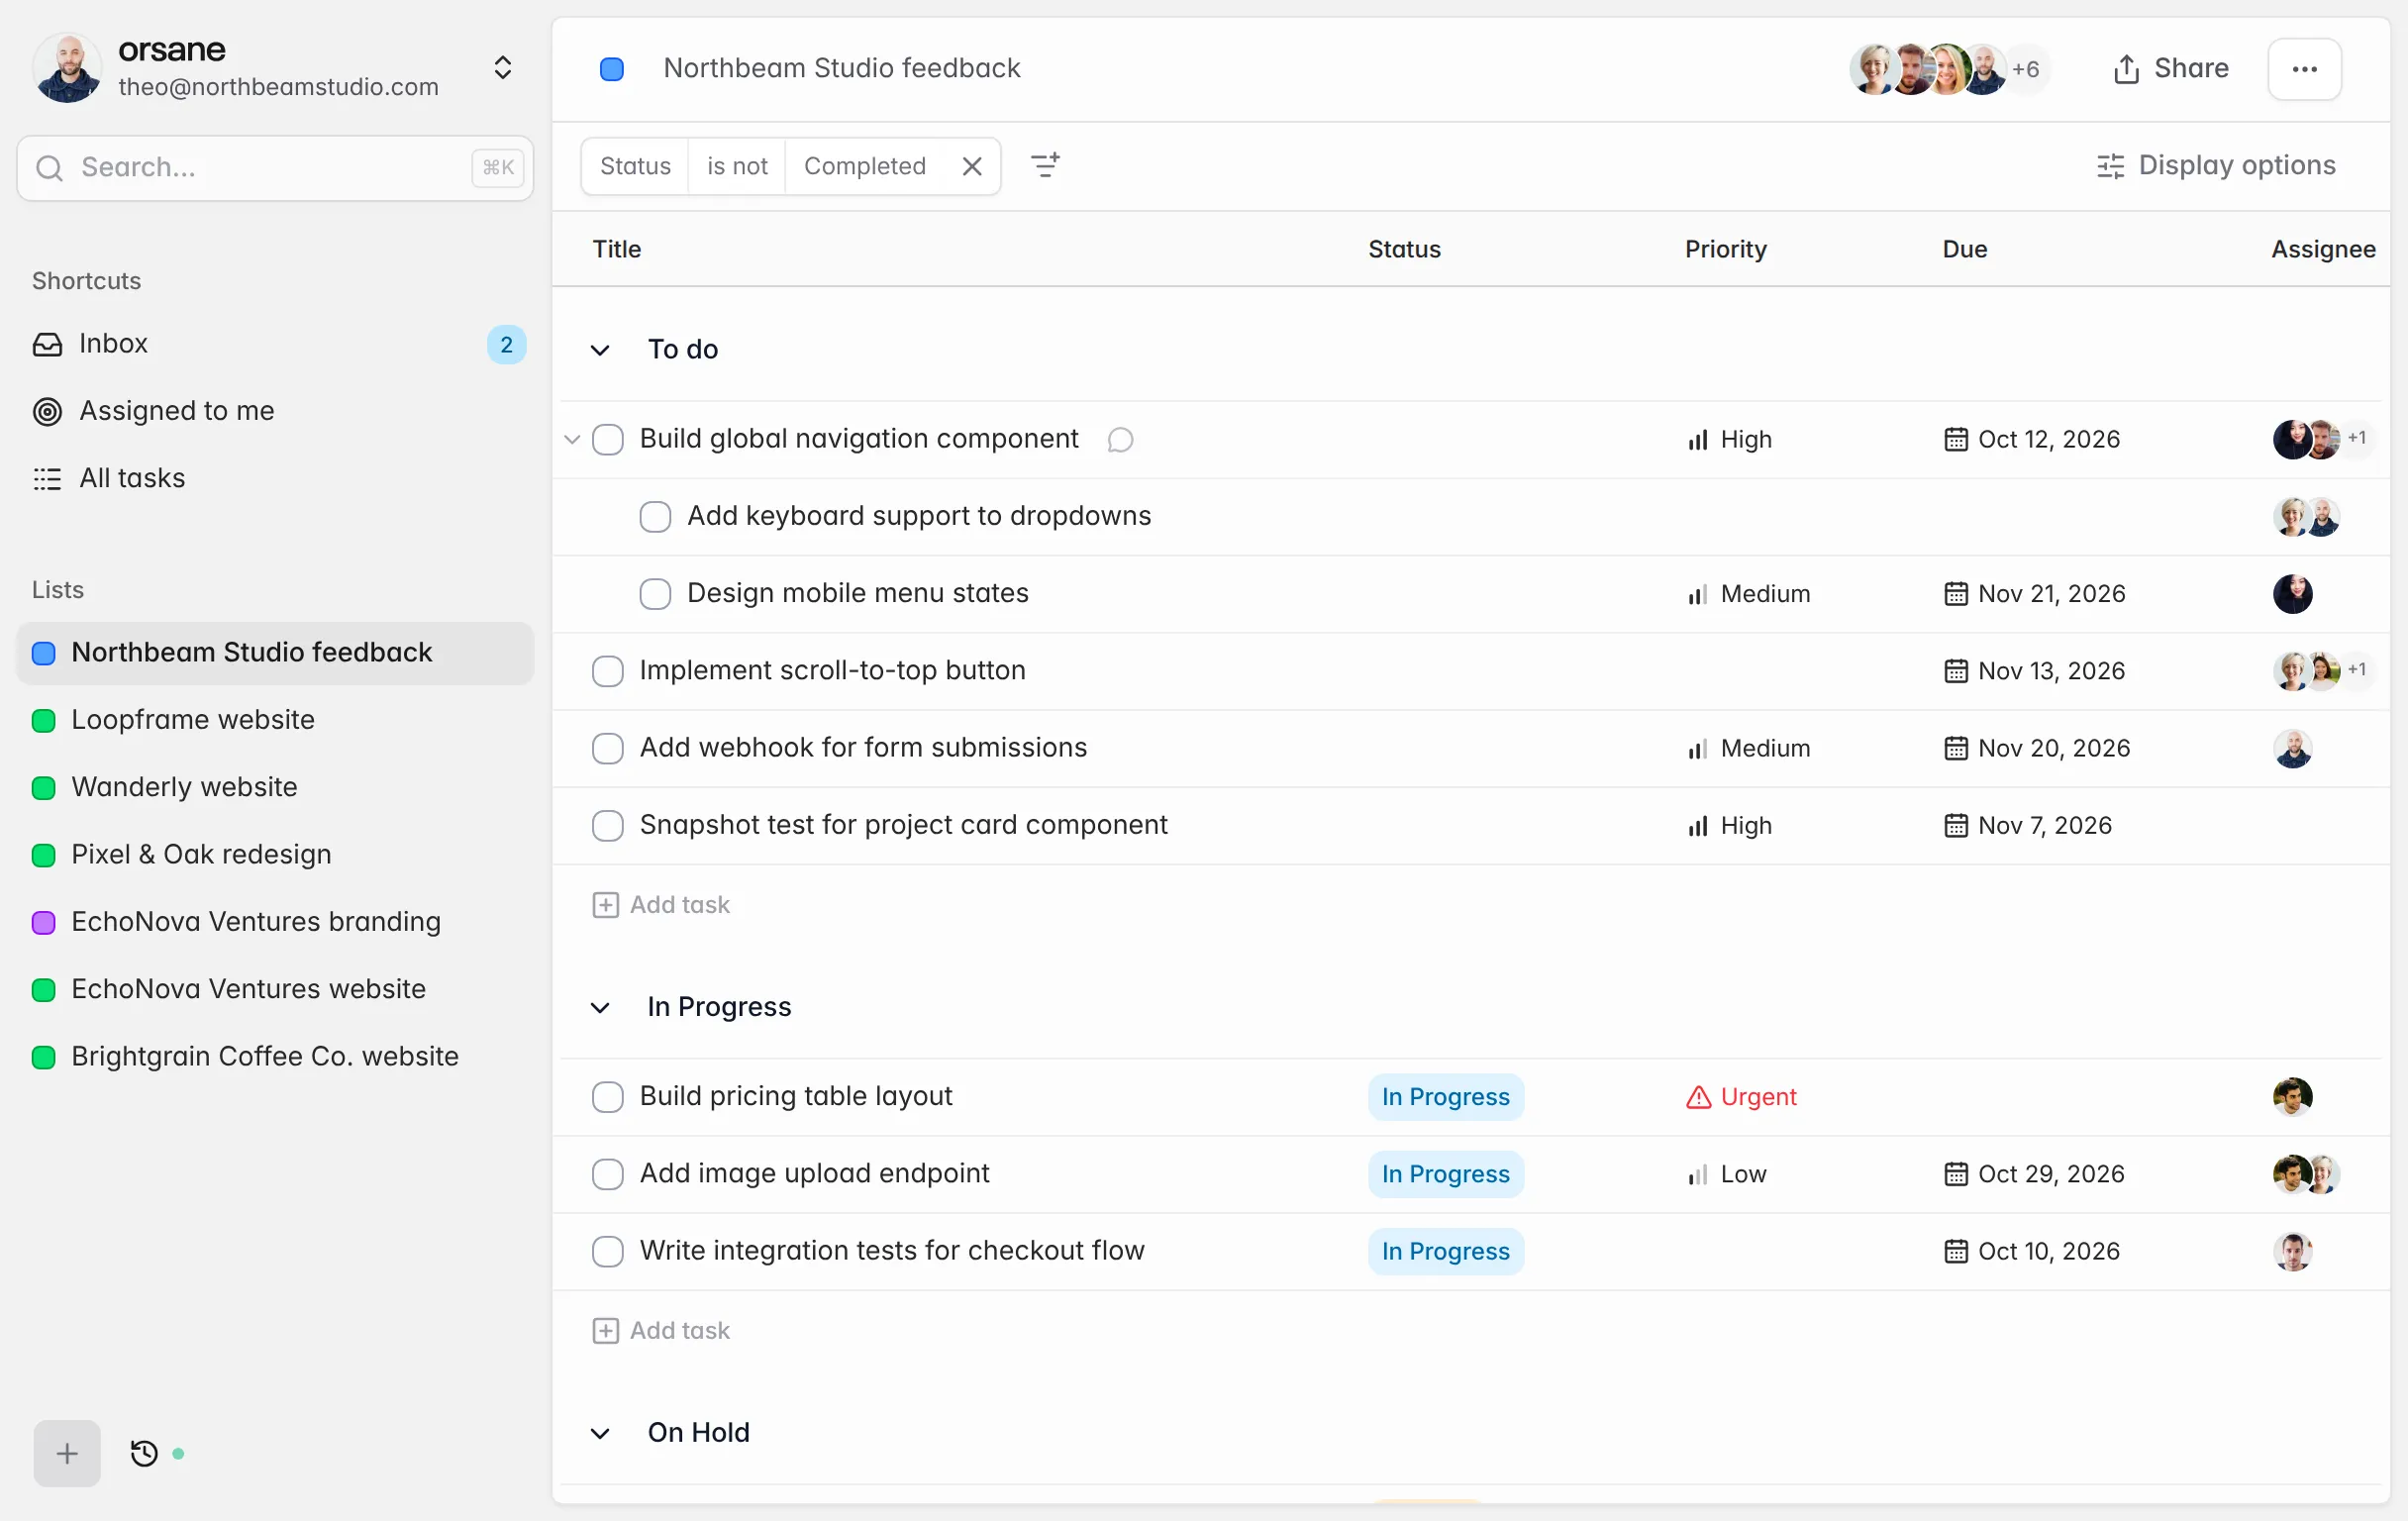The height and width of the screenshot is (1521, 2408).
Task: Click assignee avatar of Write integration tests
Action: [x=2292, y=1252]
